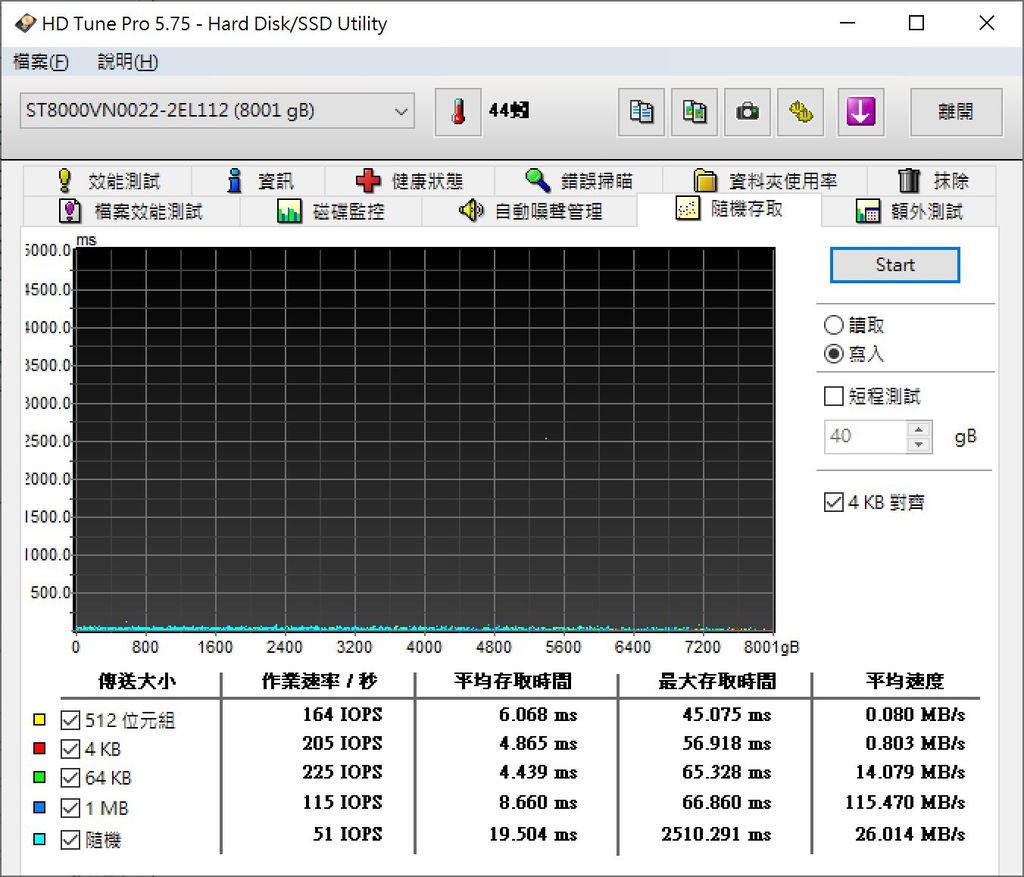Click the copy screenshot to clipboard icon
Viewport: 1024px width, 877px height.
coord(694,112)
